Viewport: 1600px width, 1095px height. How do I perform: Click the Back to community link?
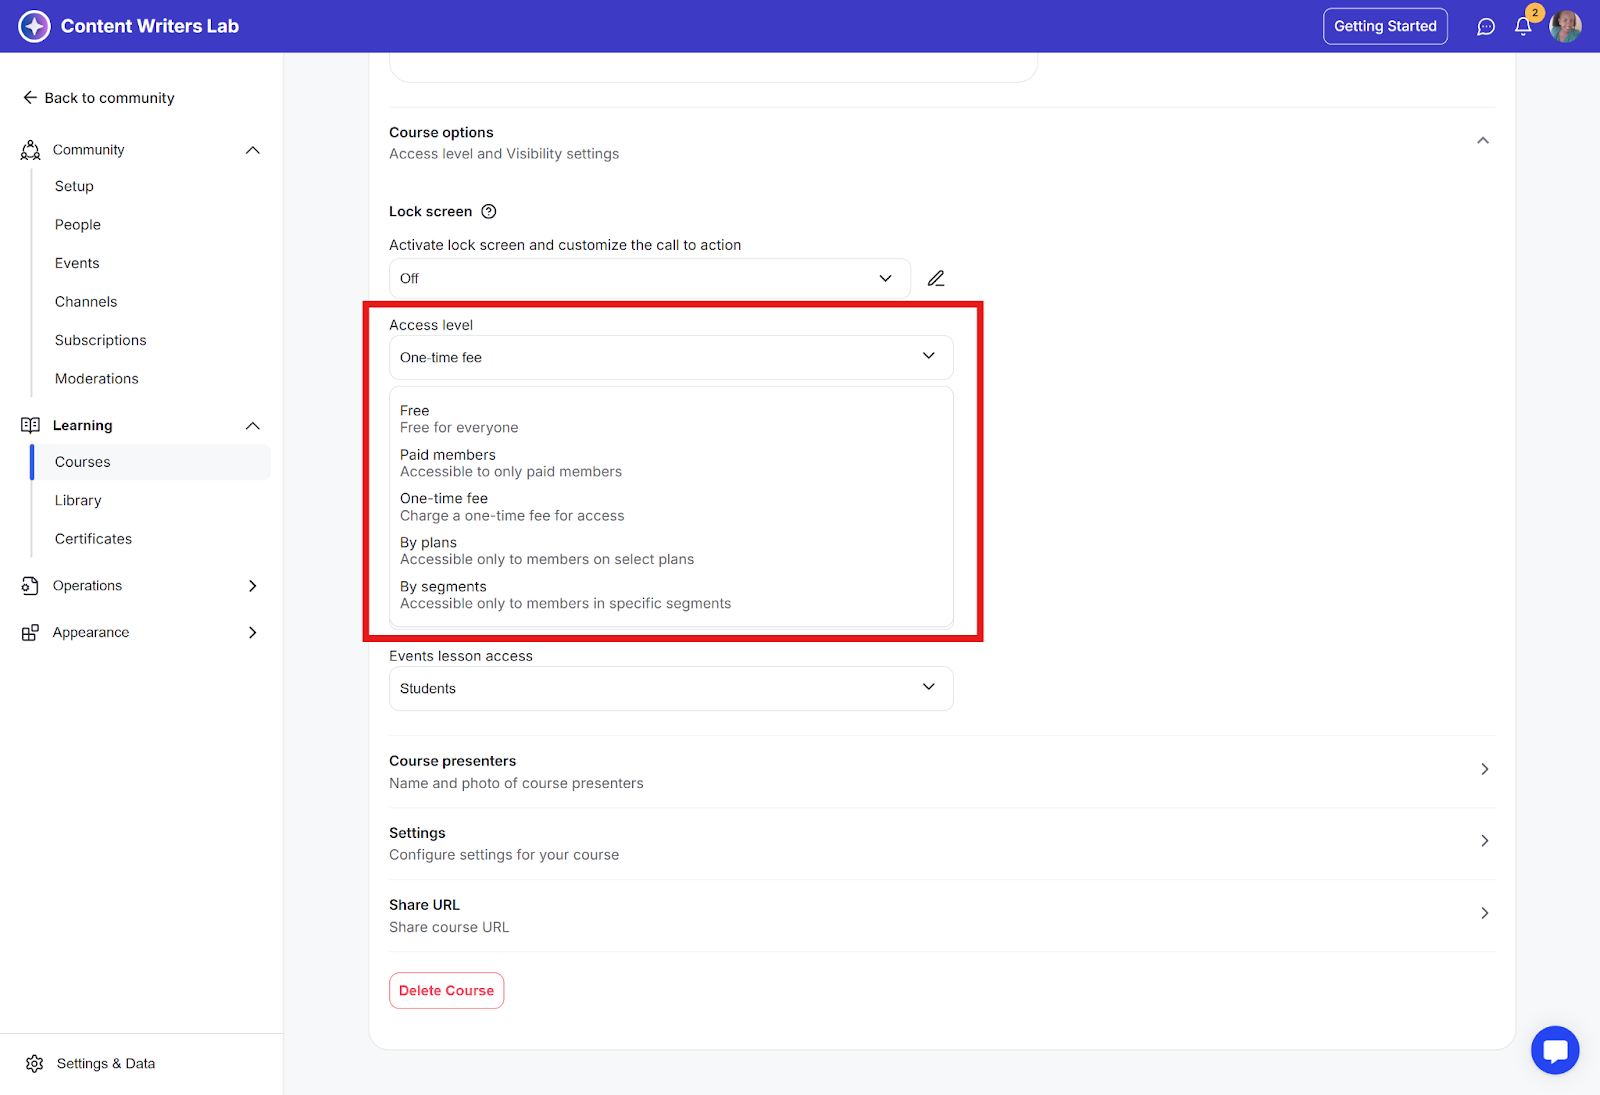109,98
